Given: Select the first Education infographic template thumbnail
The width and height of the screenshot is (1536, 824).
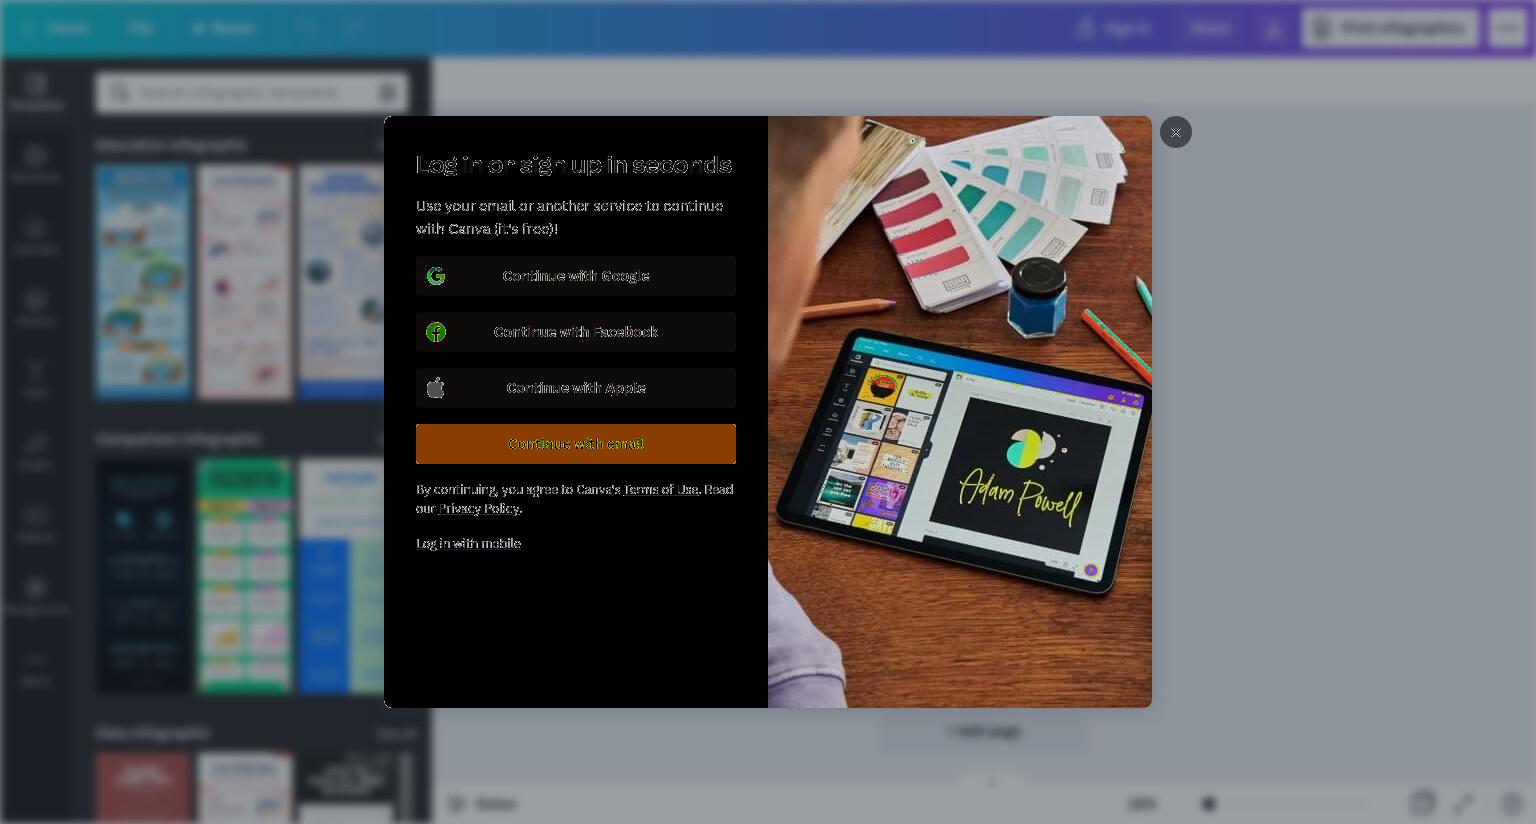Looking at the screenshot, I should click(143, 282).
